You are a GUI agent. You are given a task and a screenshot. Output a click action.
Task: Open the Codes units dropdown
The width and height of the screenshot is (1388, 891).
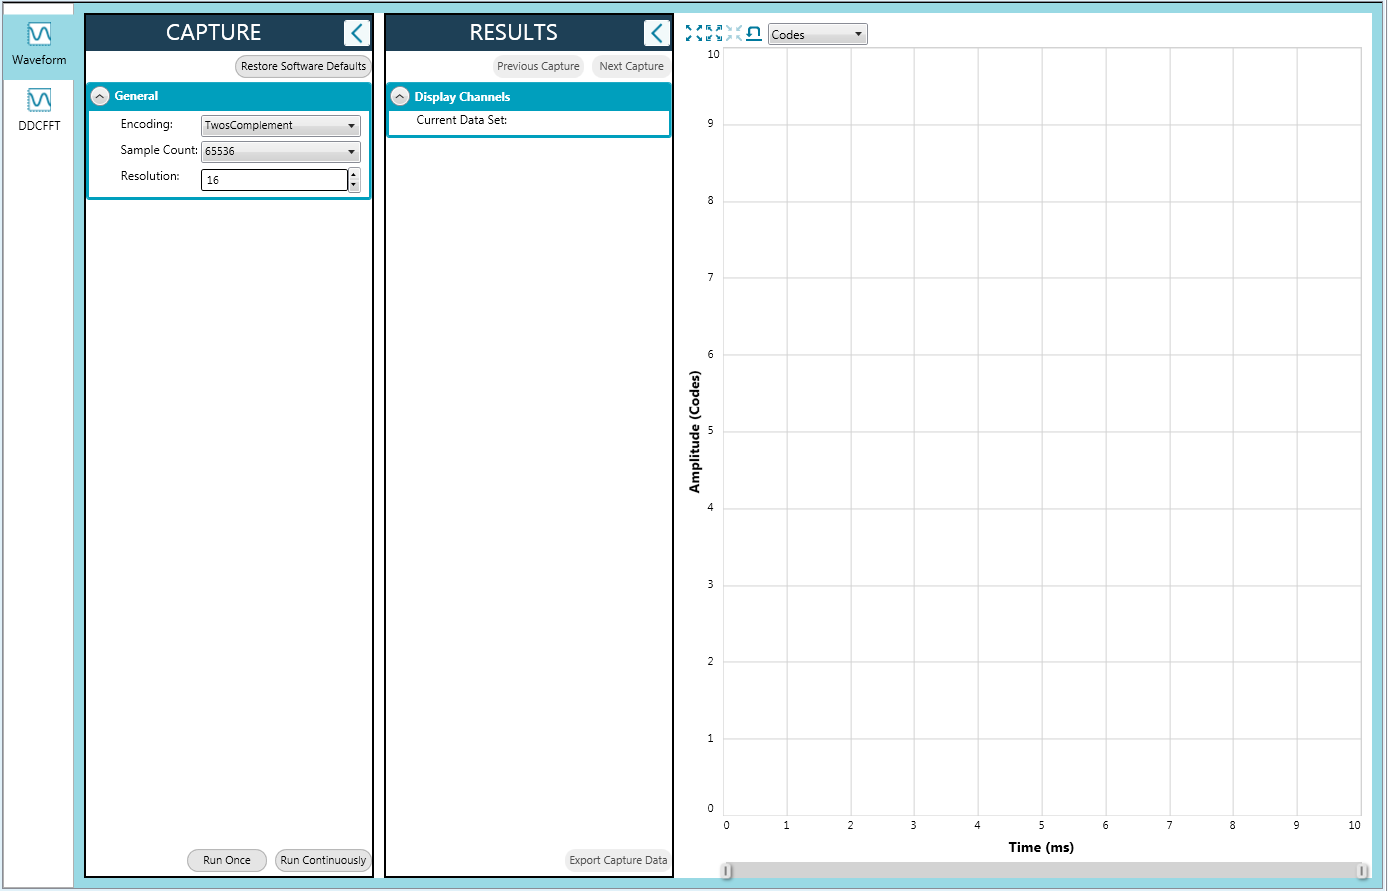tap(817, 35)
